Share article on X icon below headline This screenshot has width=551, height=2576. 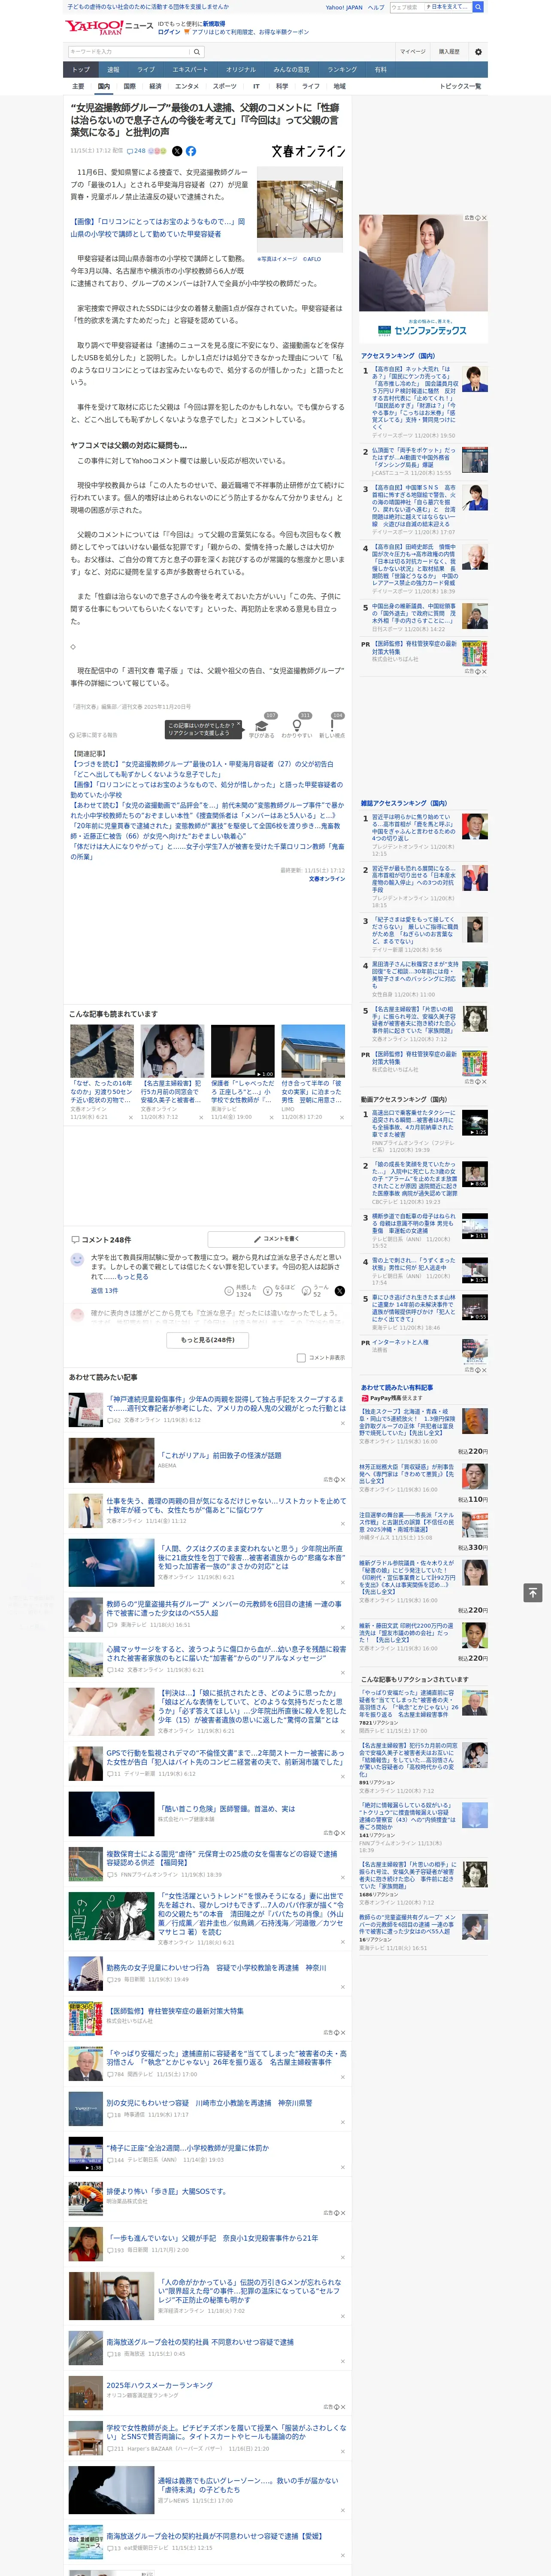(177, 151)
